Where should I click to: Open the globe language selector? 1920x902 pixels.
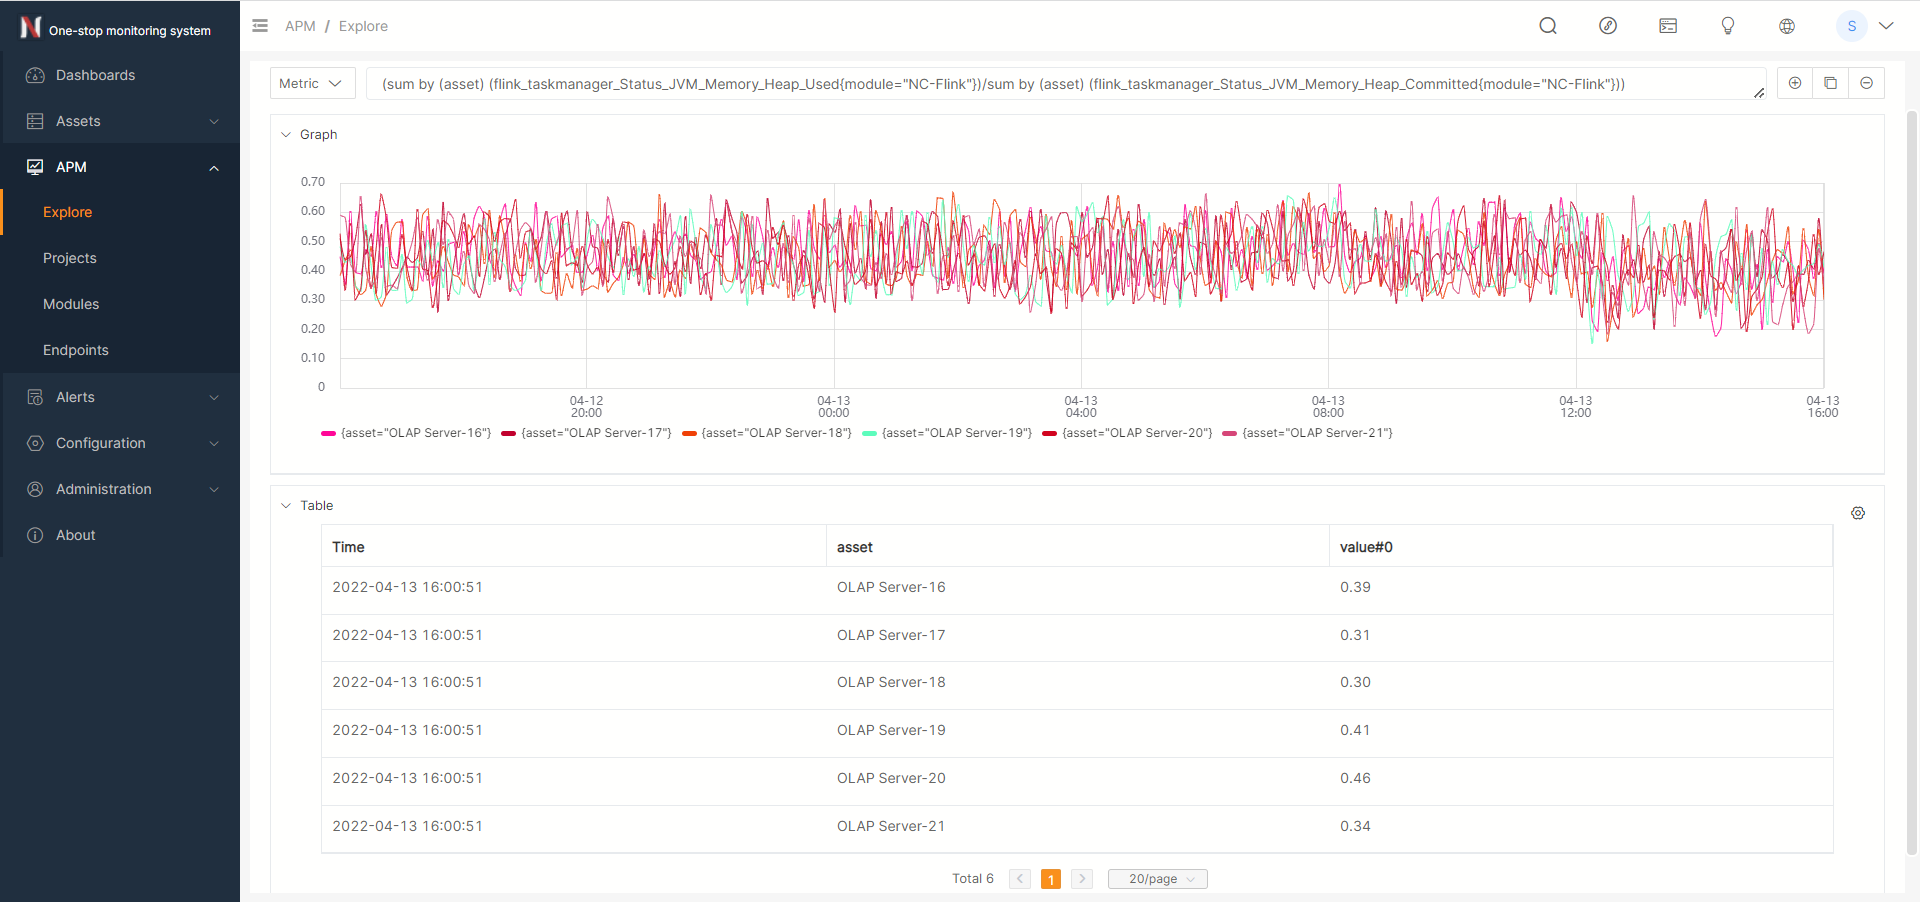(x=1787, y=26)
